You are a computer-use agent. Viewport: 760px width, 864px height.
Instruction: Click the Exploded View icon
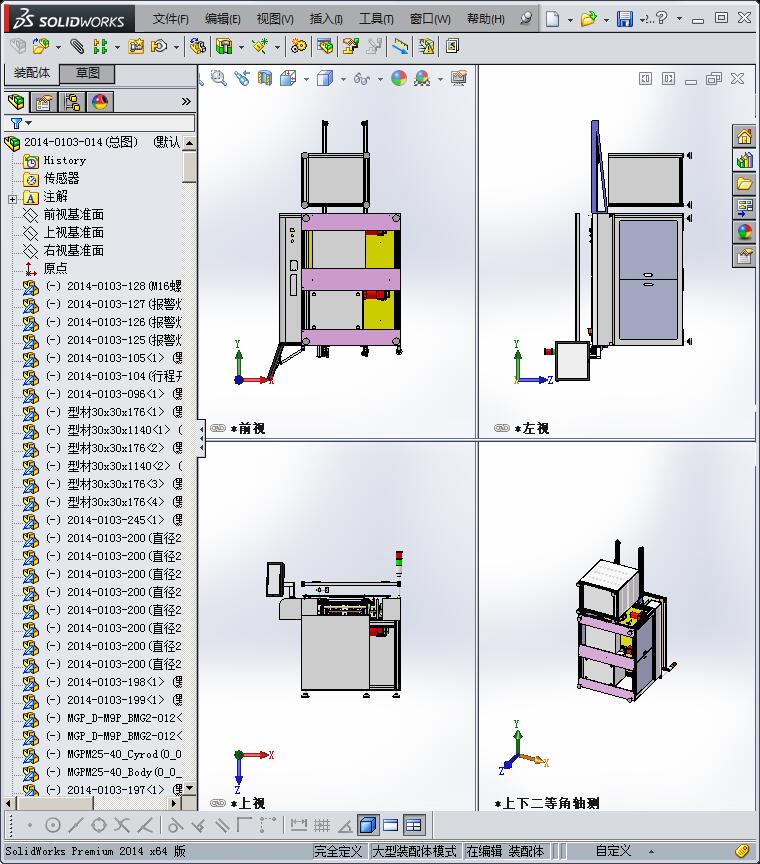pyautogui.click(x=351, y=46)
